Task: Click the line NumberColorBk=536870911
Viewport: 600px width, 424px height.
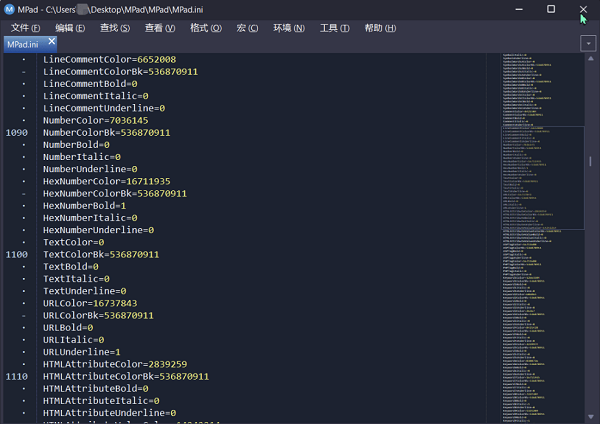Action: click(x=106, y=133)
